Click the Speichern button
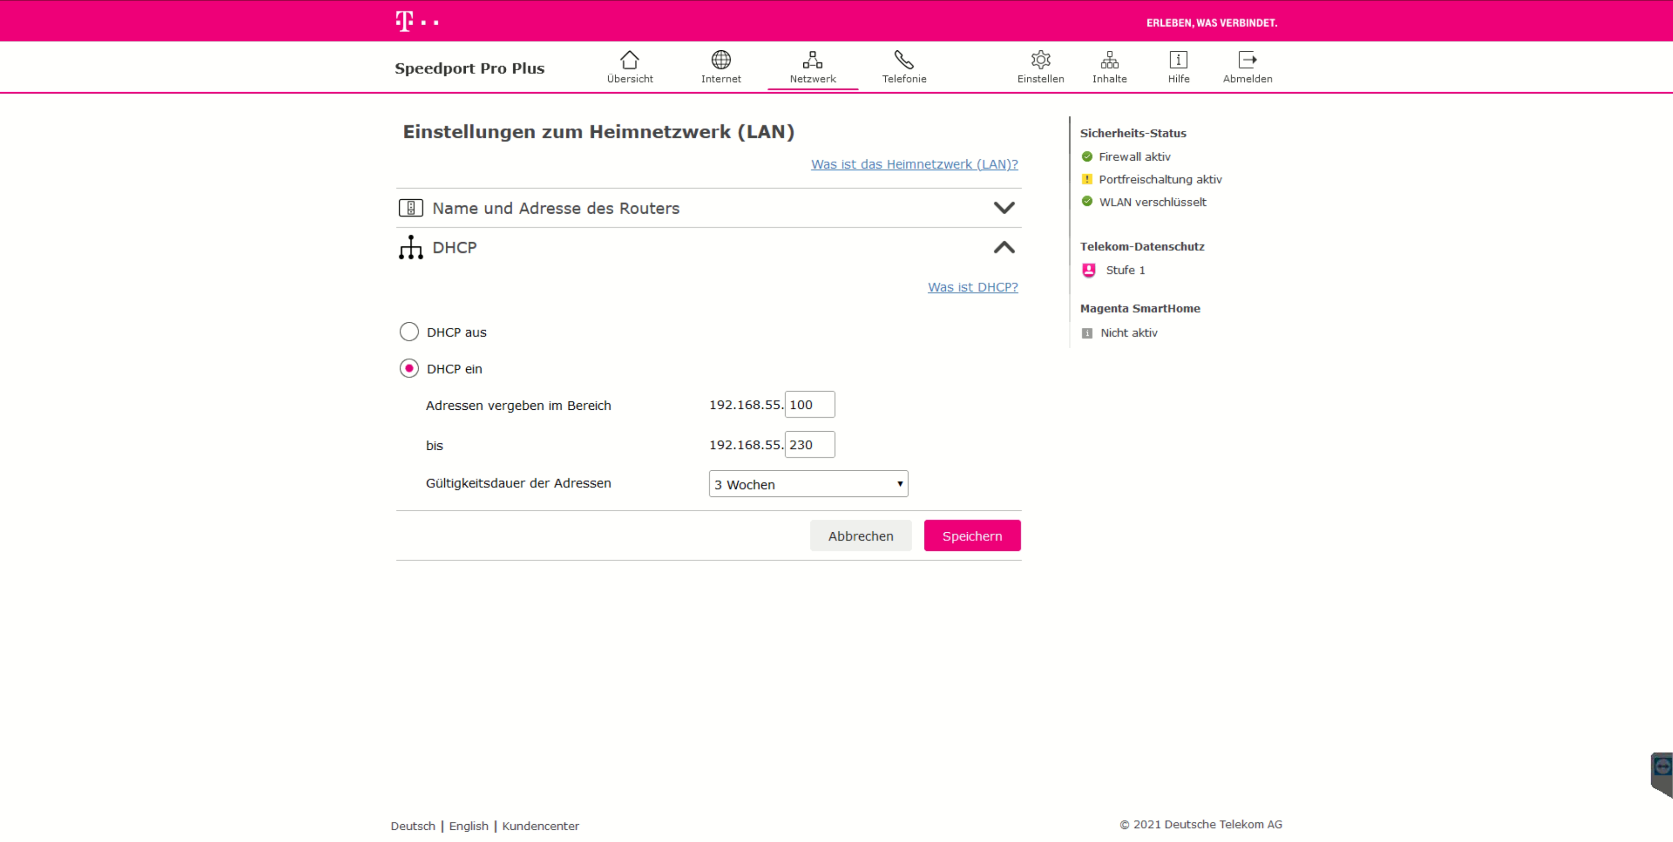 [x=971, y=536]
